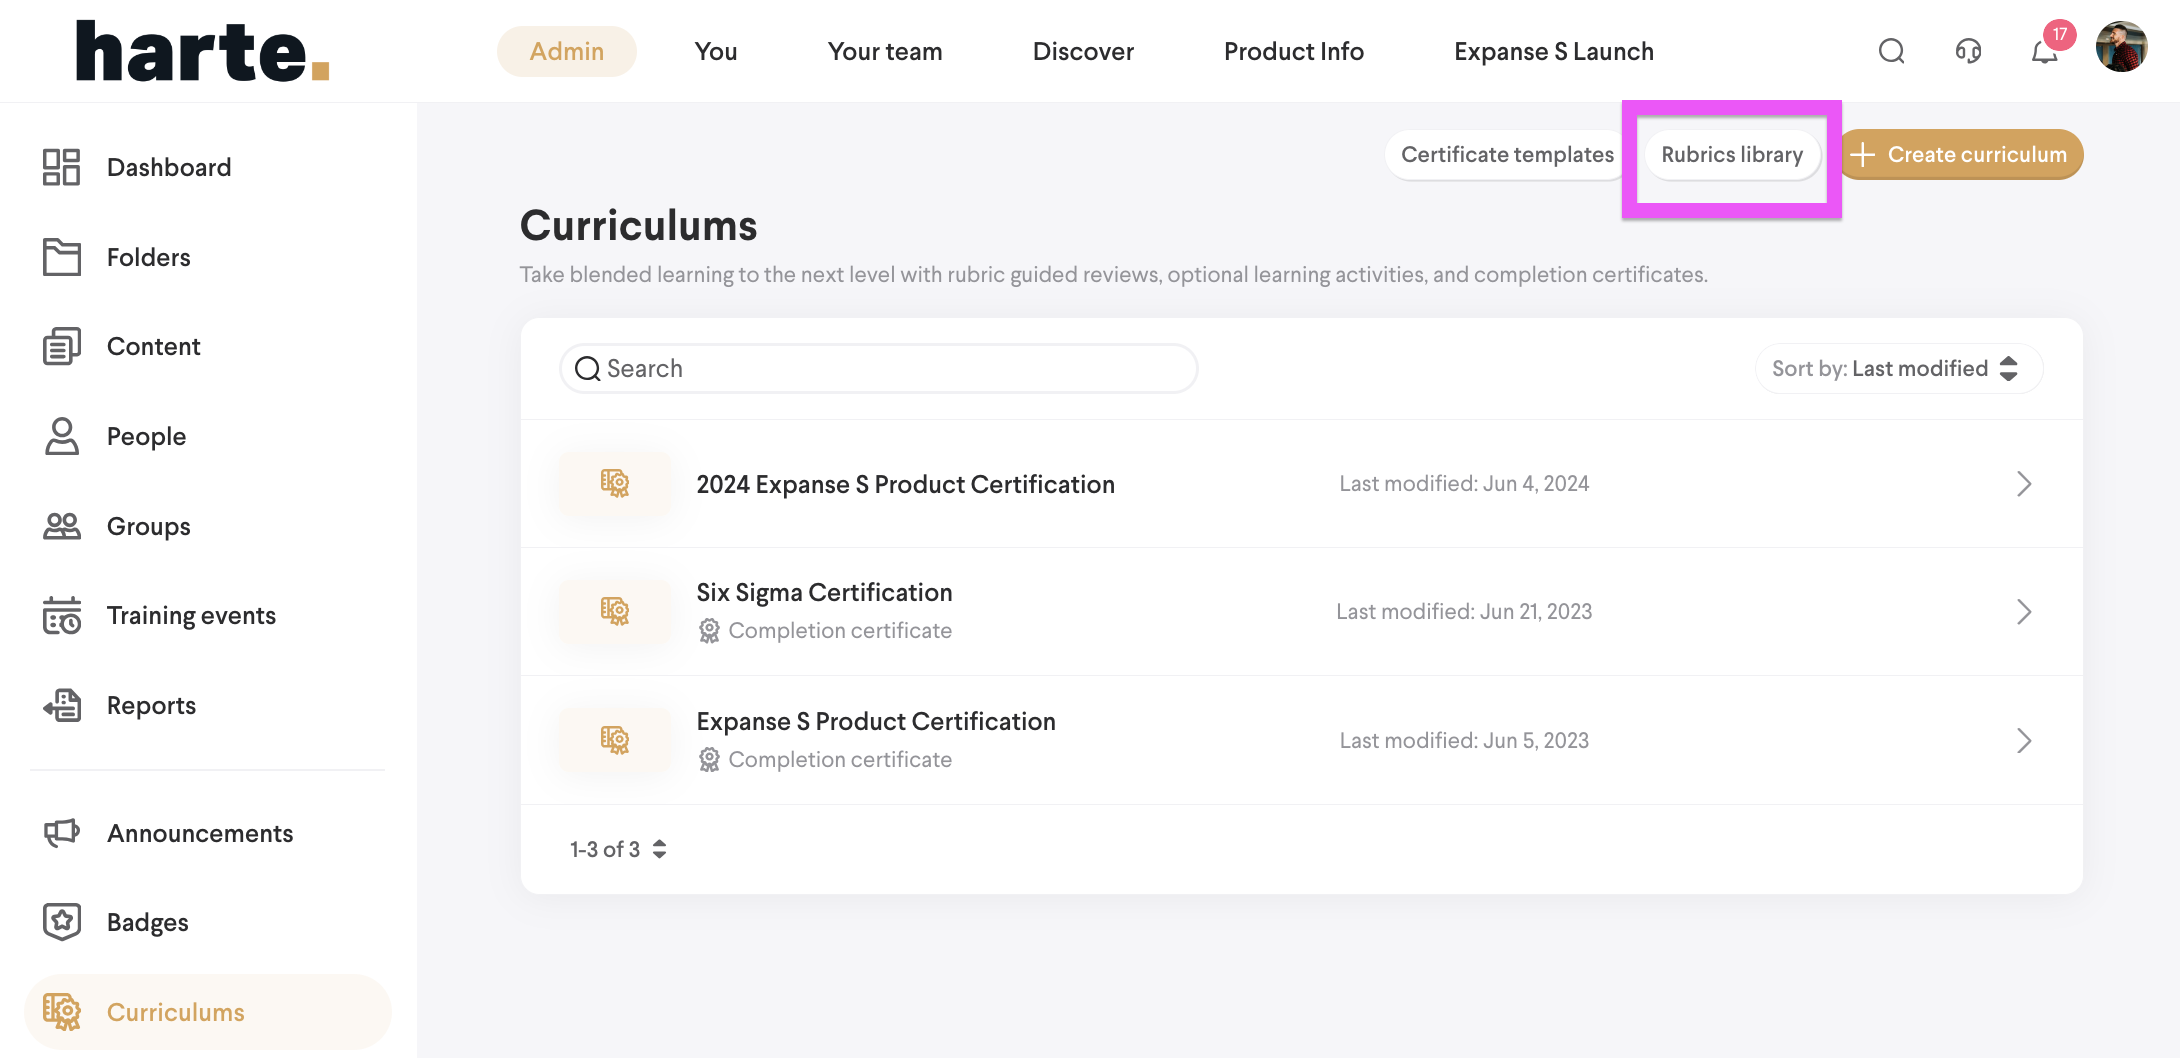2180x1058 pixels.
Task: Open the user profile avatar
Action: [2121, 48]
